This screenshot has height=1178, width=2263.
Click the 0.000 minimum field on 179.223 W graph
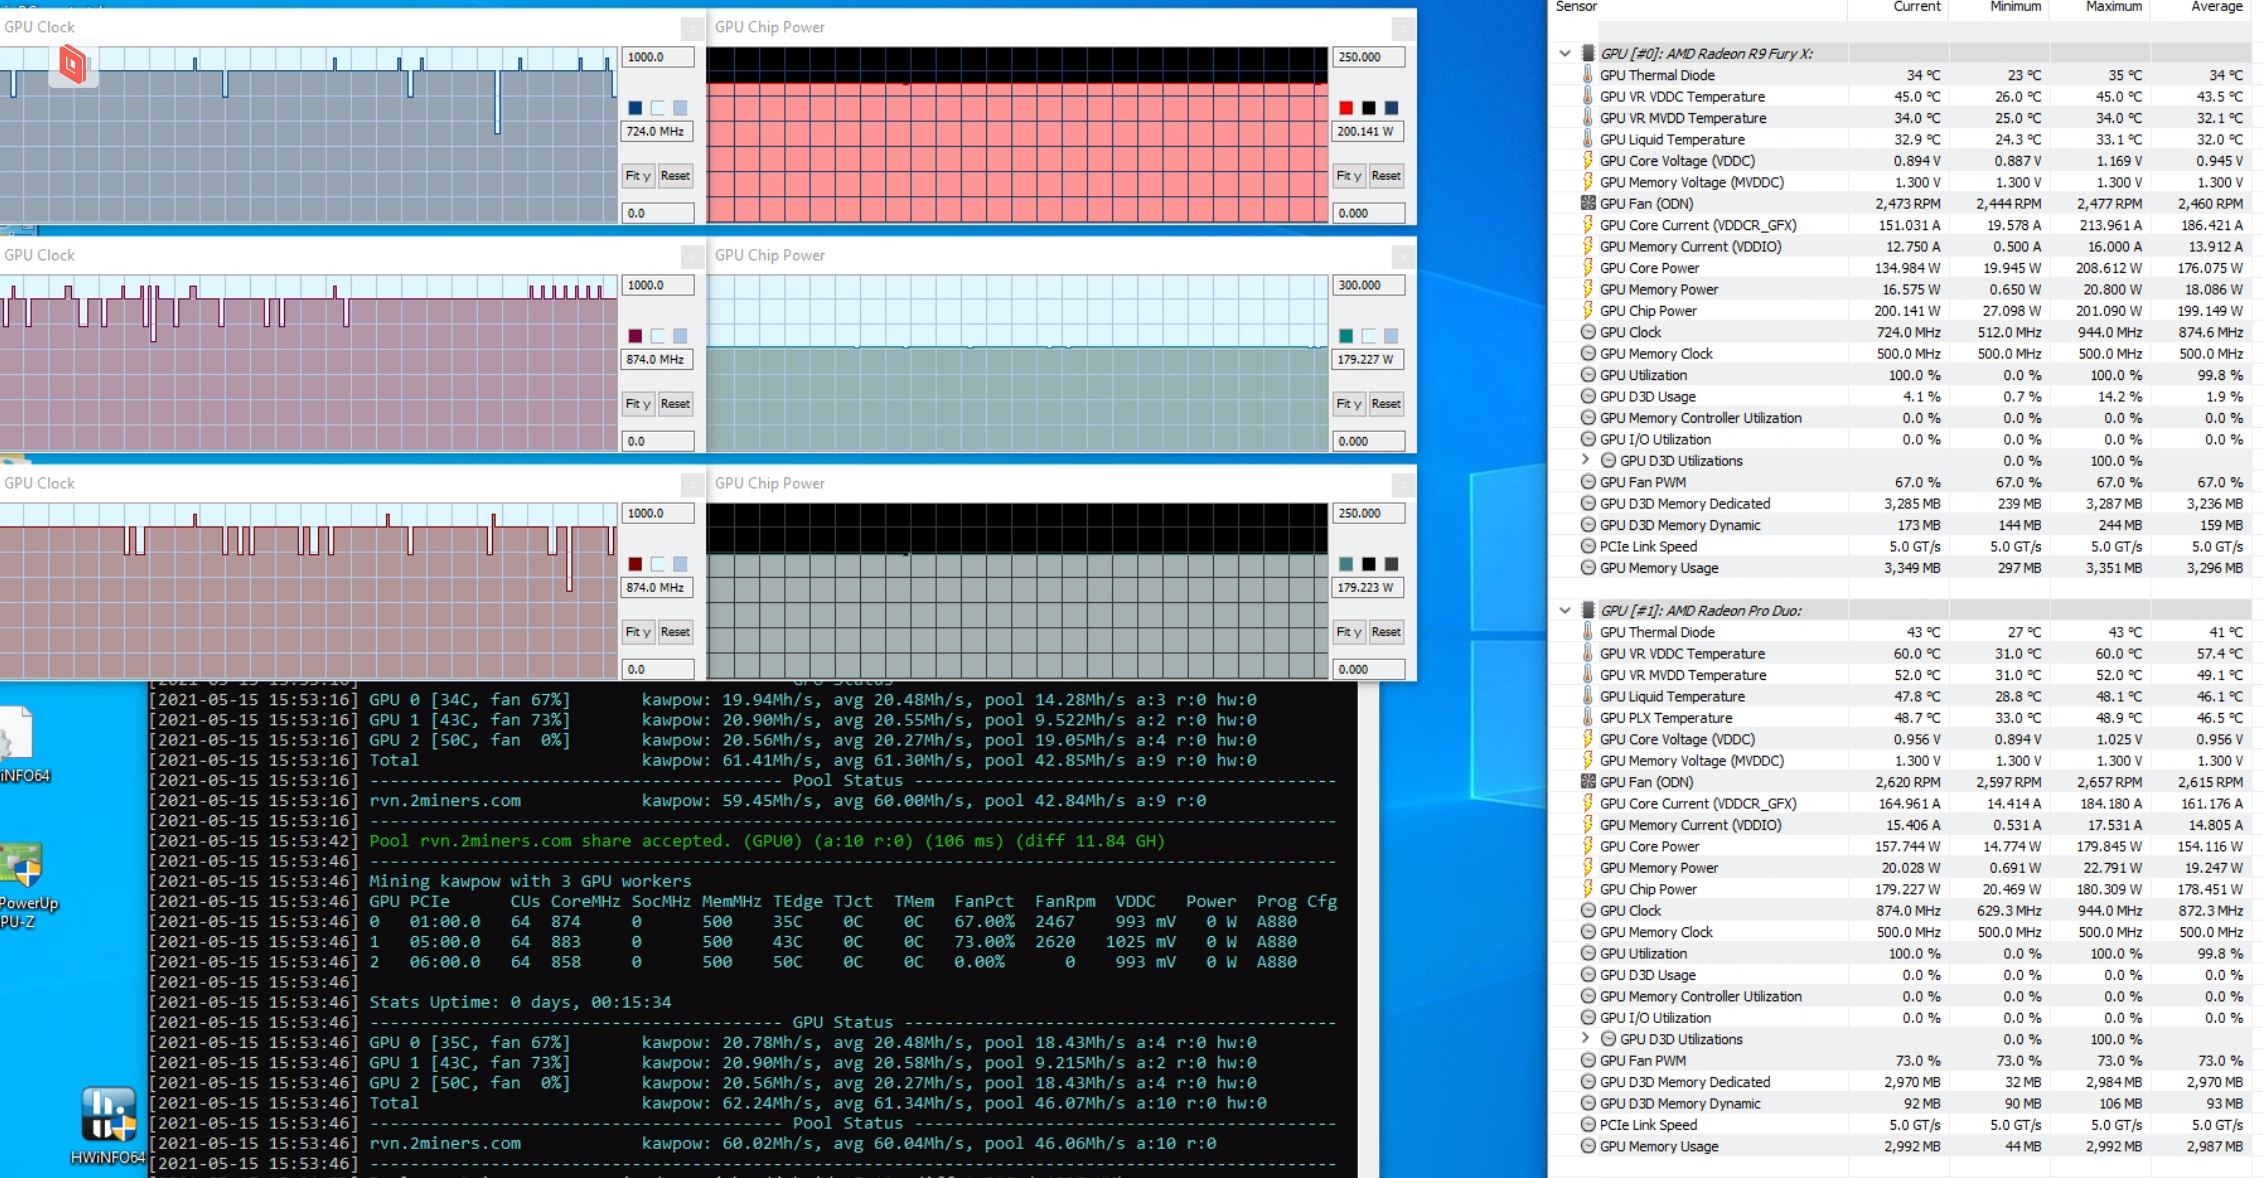point(1368,669)
